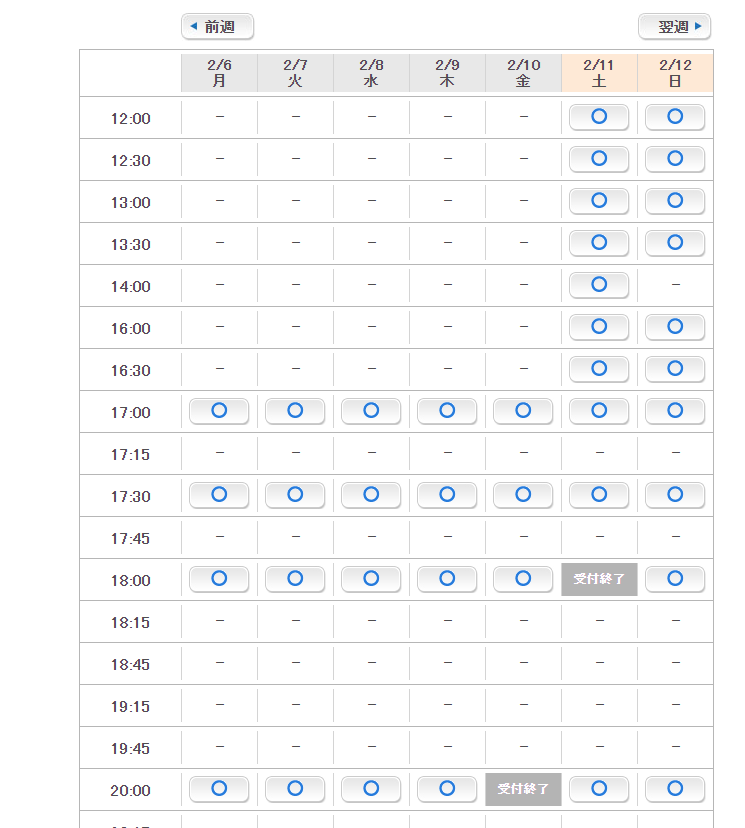Viewport: 745px width, 828px height.
Task: Click the 2/10 金 column header
Action: pyautogui.click(x=523, y=73)
